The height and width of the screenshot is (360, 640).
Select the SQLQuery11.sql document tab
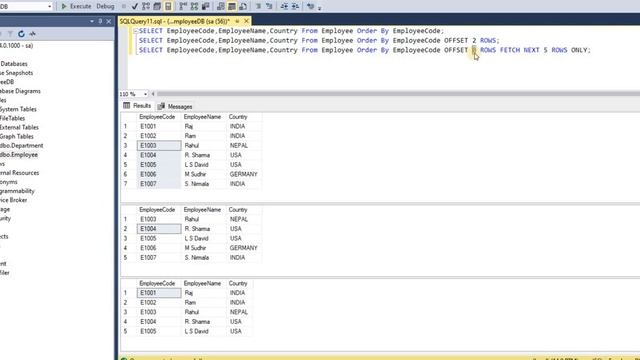175,21
